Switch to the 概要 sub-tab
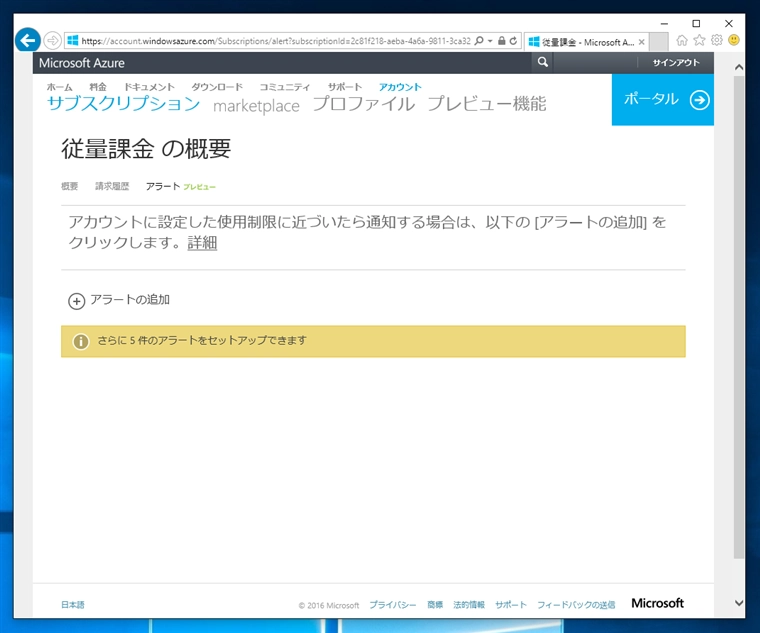This screenshot has height=633, width=760. (x=69, y=186)
